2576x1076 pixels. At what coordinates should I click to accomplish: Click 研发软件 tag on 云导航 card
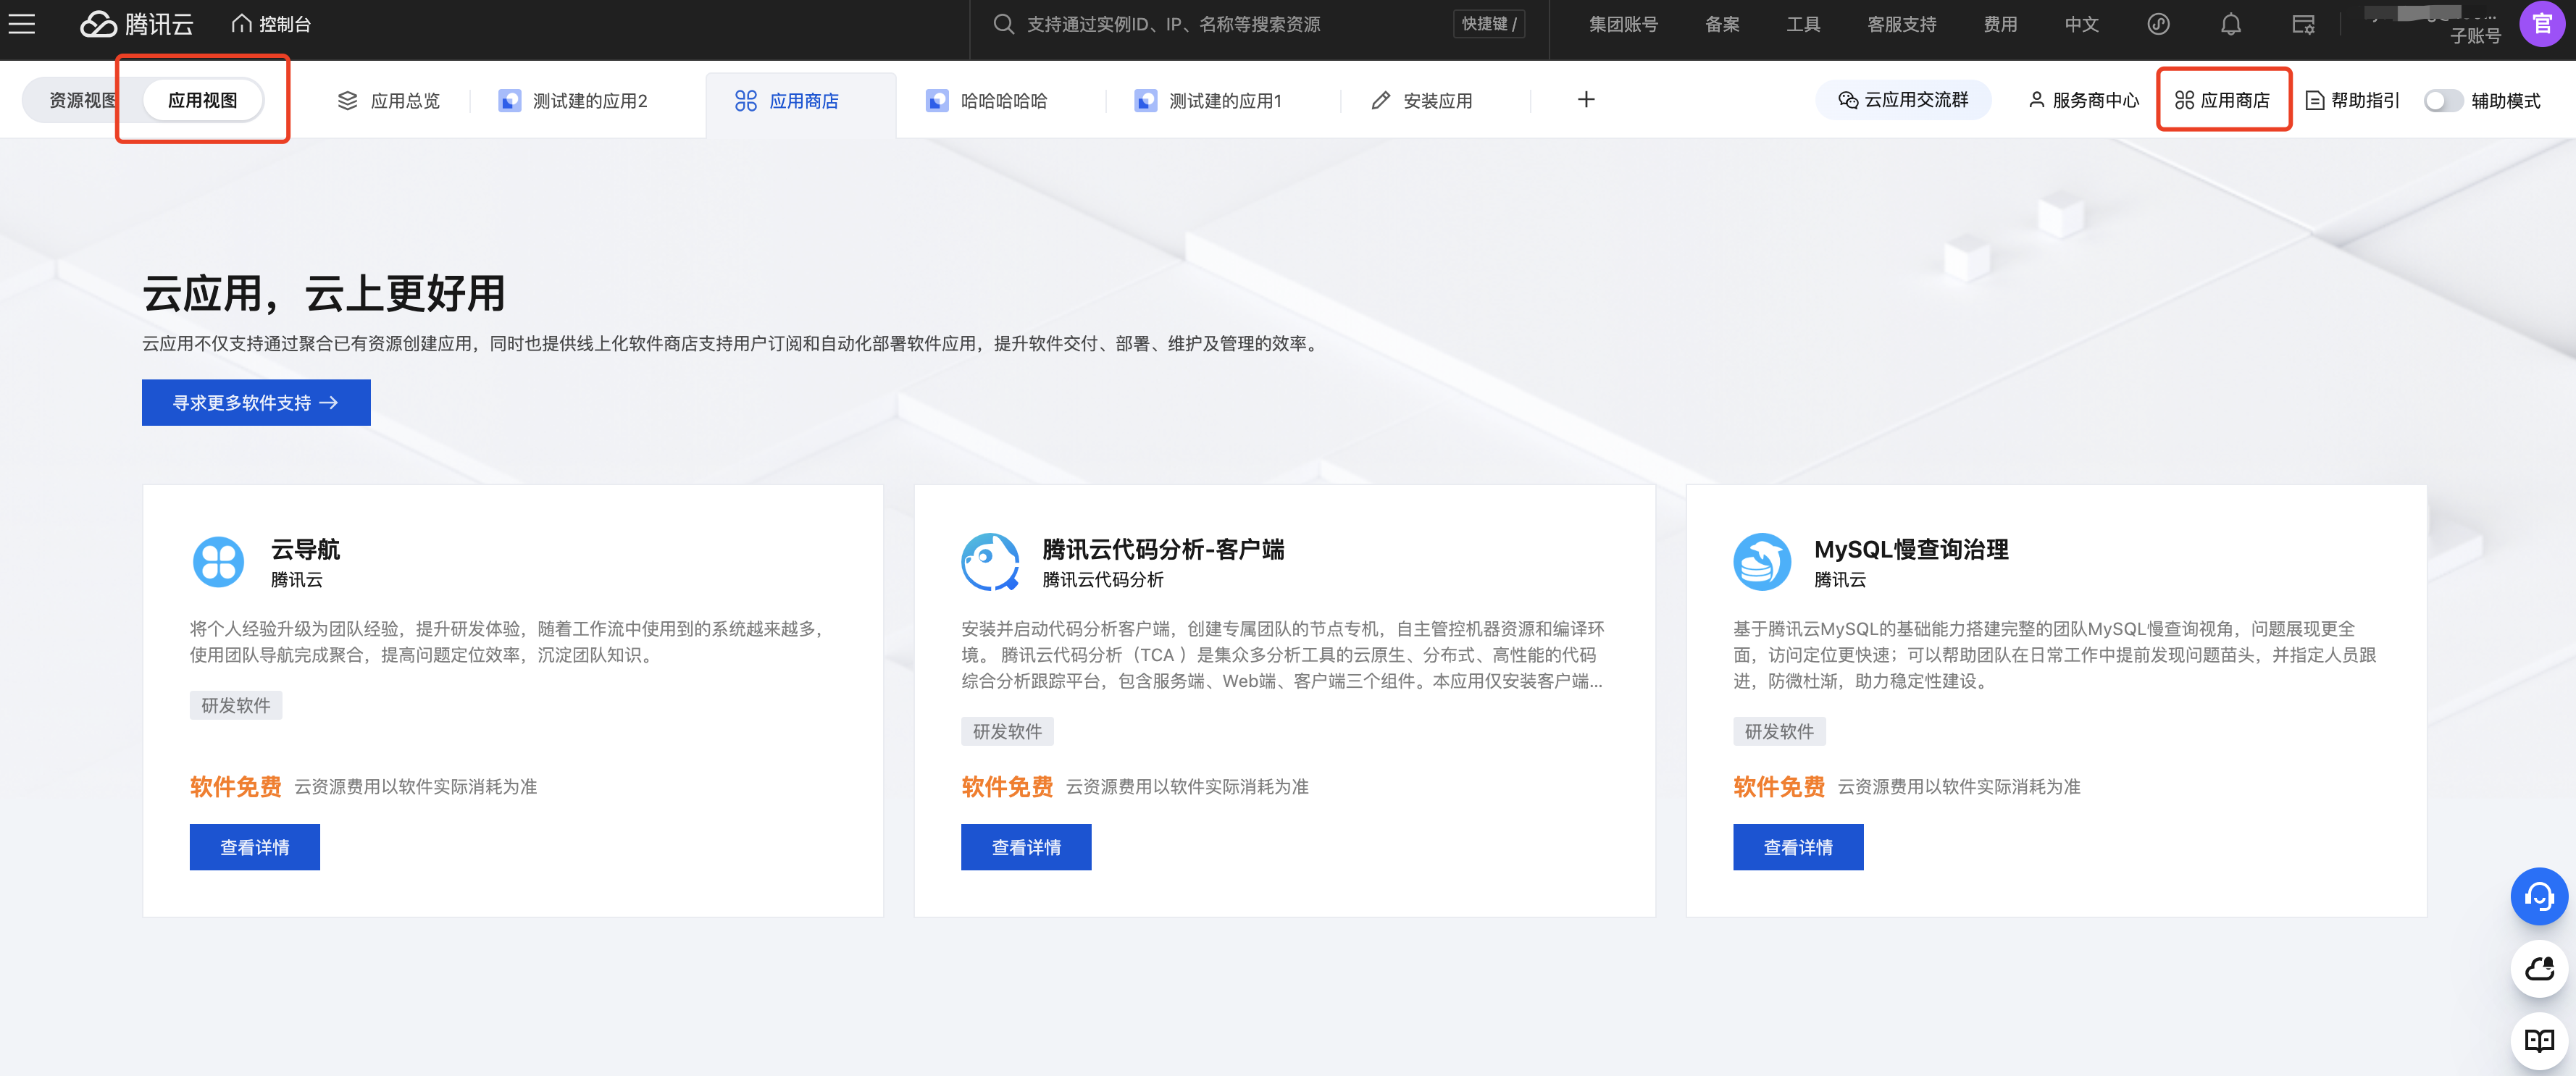(x=236, y=705)
